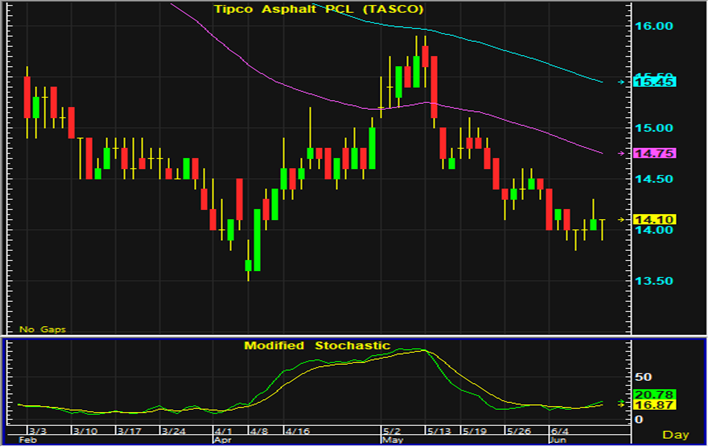The width and height of the screenshot is (709, 447).
Task: Click the cyan arrow beside 15.45
Action: coord(622,82)
